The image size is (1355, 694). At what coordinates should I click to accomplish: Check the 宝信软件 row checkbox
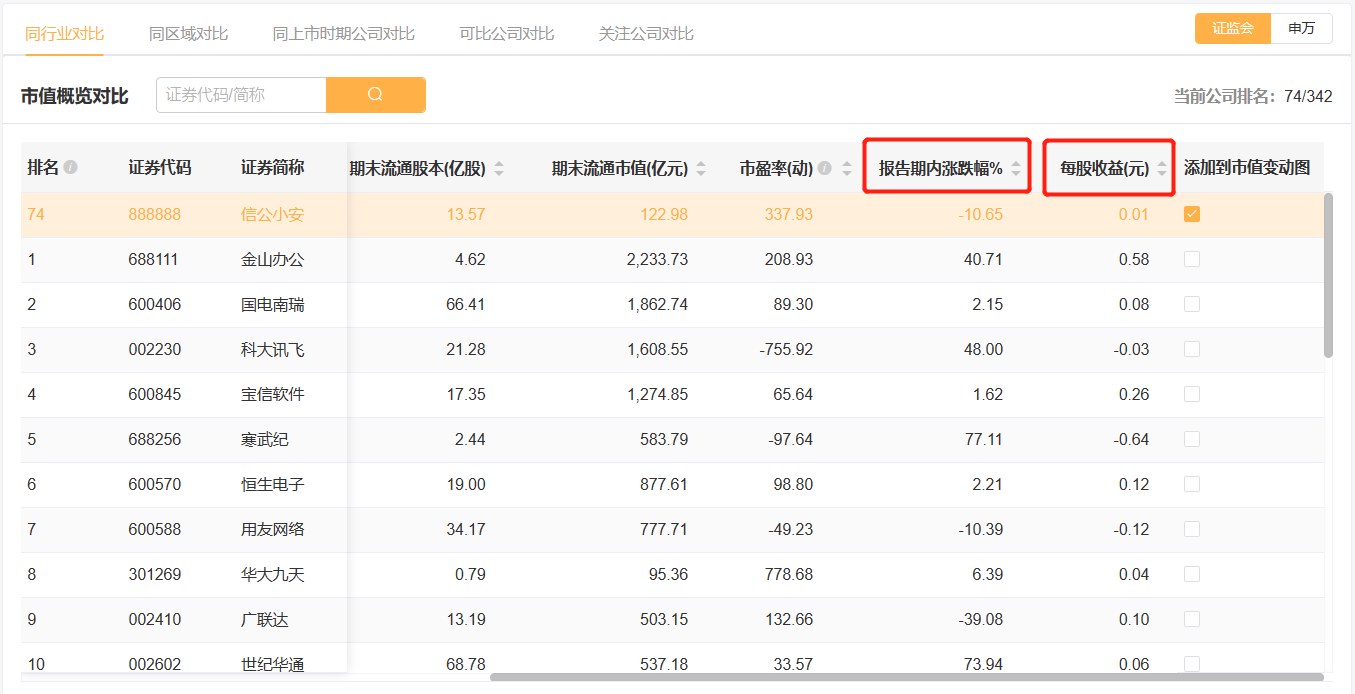pos(1192,394)
